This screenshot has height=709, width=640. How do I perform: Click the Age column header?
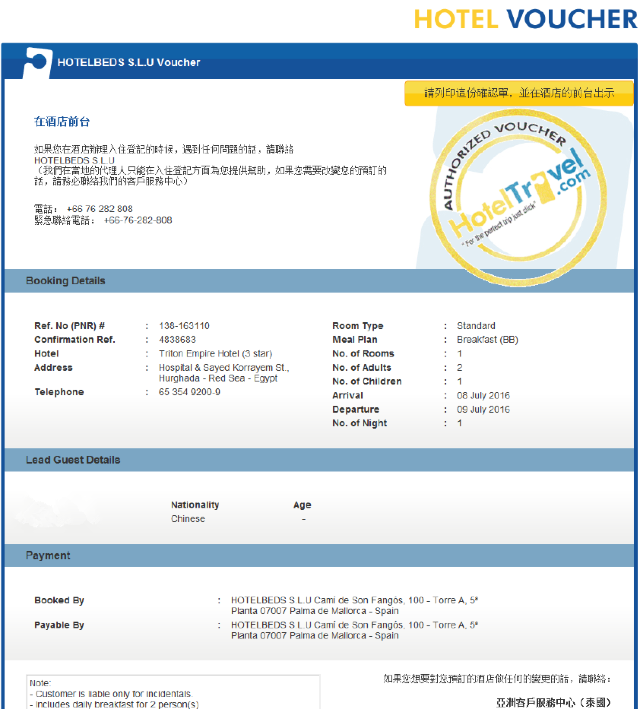302,505
